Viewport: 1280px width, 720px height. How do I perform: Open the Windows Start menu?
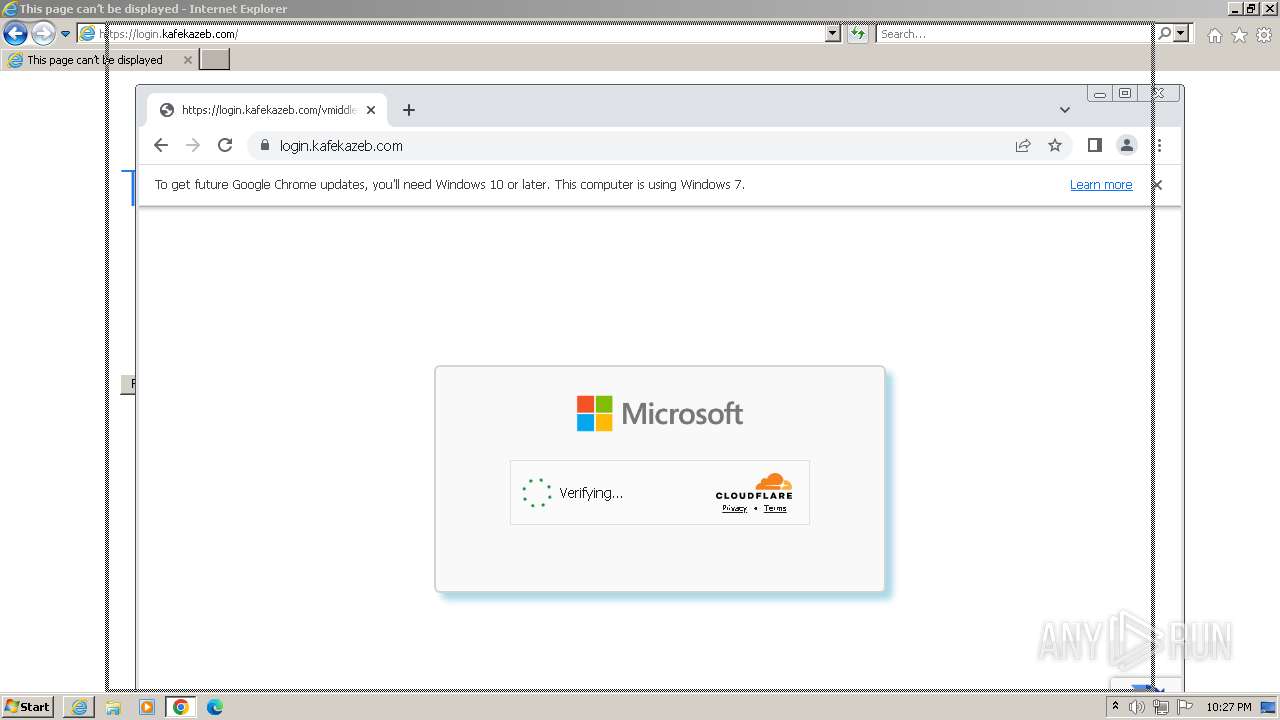tap(28, 707)
